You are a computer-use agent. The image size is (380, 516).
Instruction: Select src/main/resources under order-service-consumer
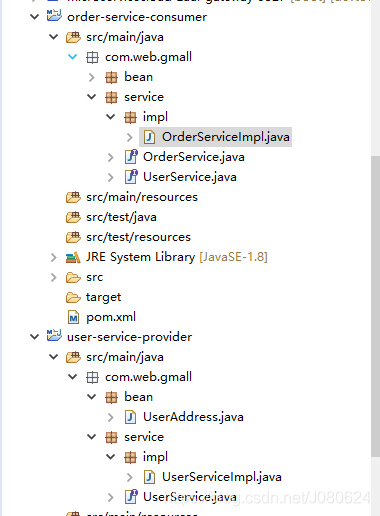pyautogui.click(x=142, y=197)
